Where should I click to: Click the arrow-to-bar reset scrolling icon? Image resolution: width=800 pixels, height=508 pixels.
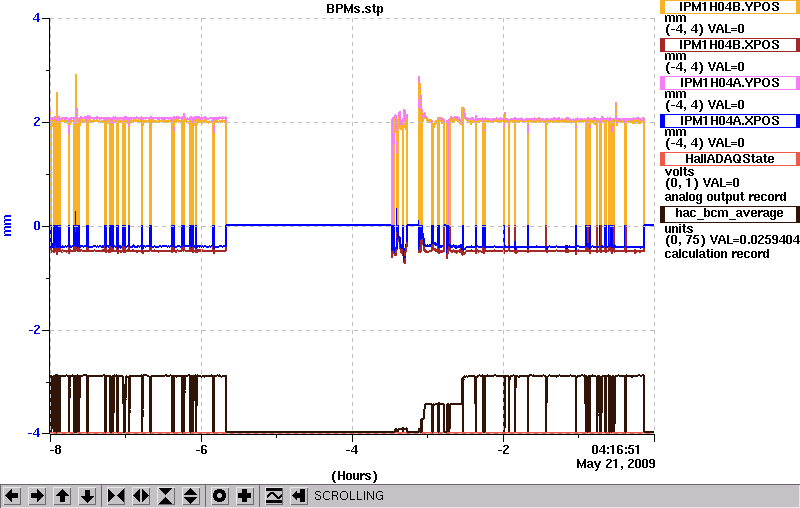(299, 496)
